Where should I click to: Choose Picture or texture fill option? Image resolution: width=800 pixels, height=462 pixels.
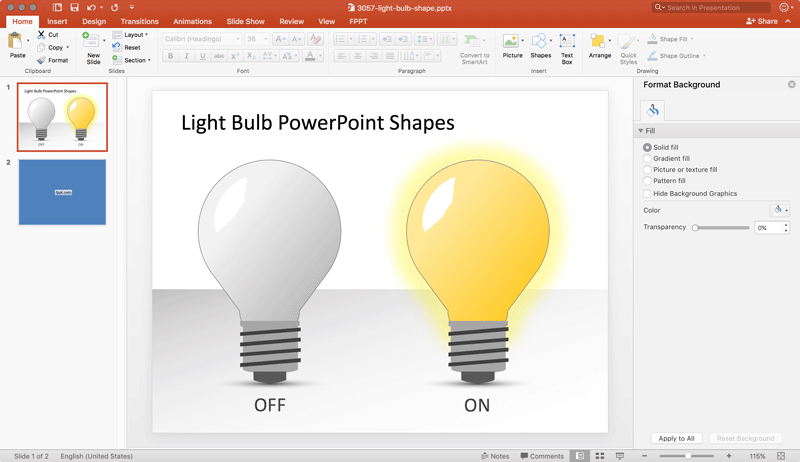(x=648, y=170)
